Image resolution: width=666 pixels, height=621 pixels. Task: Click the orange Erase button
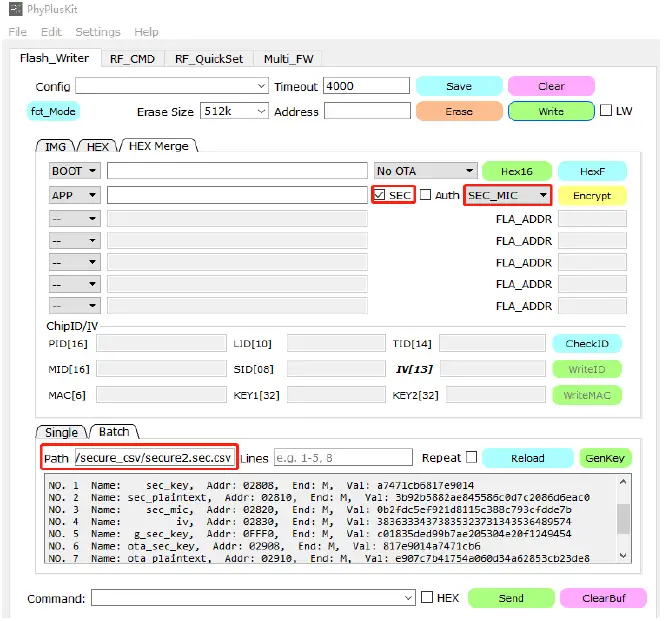(459, 111)
